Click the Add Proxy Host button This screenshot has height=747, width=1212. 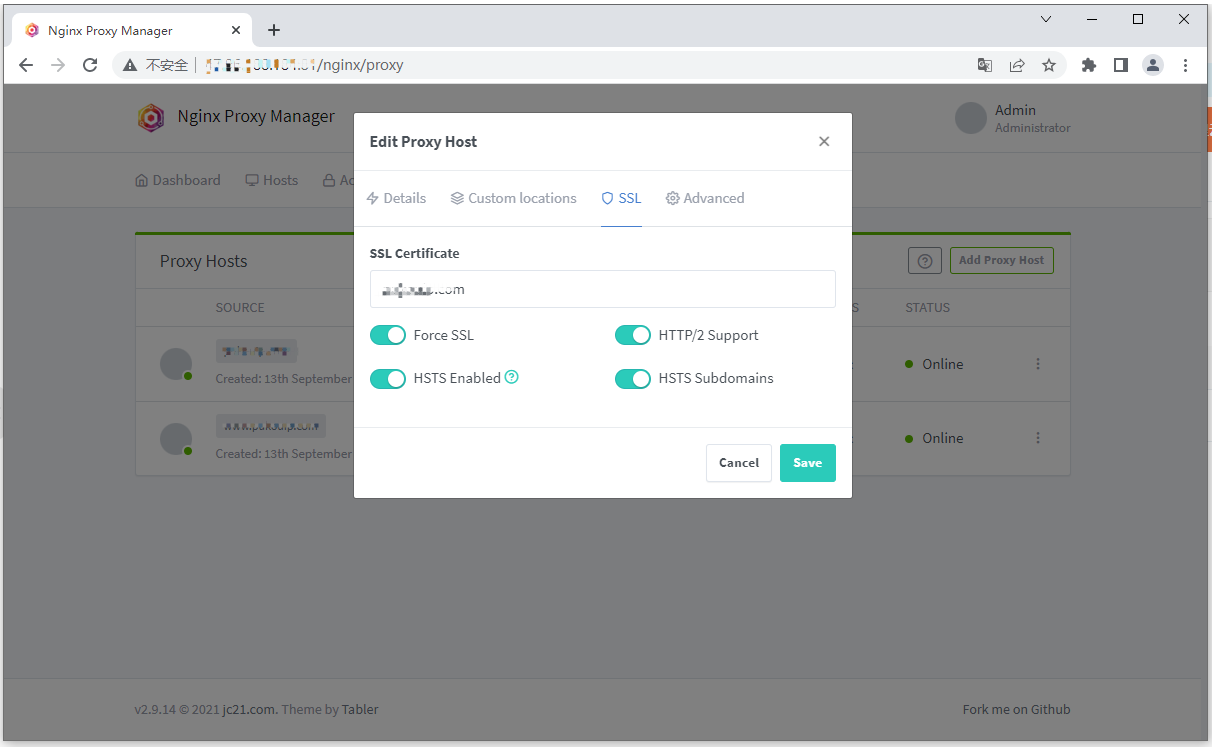[x=1001, y=260]
